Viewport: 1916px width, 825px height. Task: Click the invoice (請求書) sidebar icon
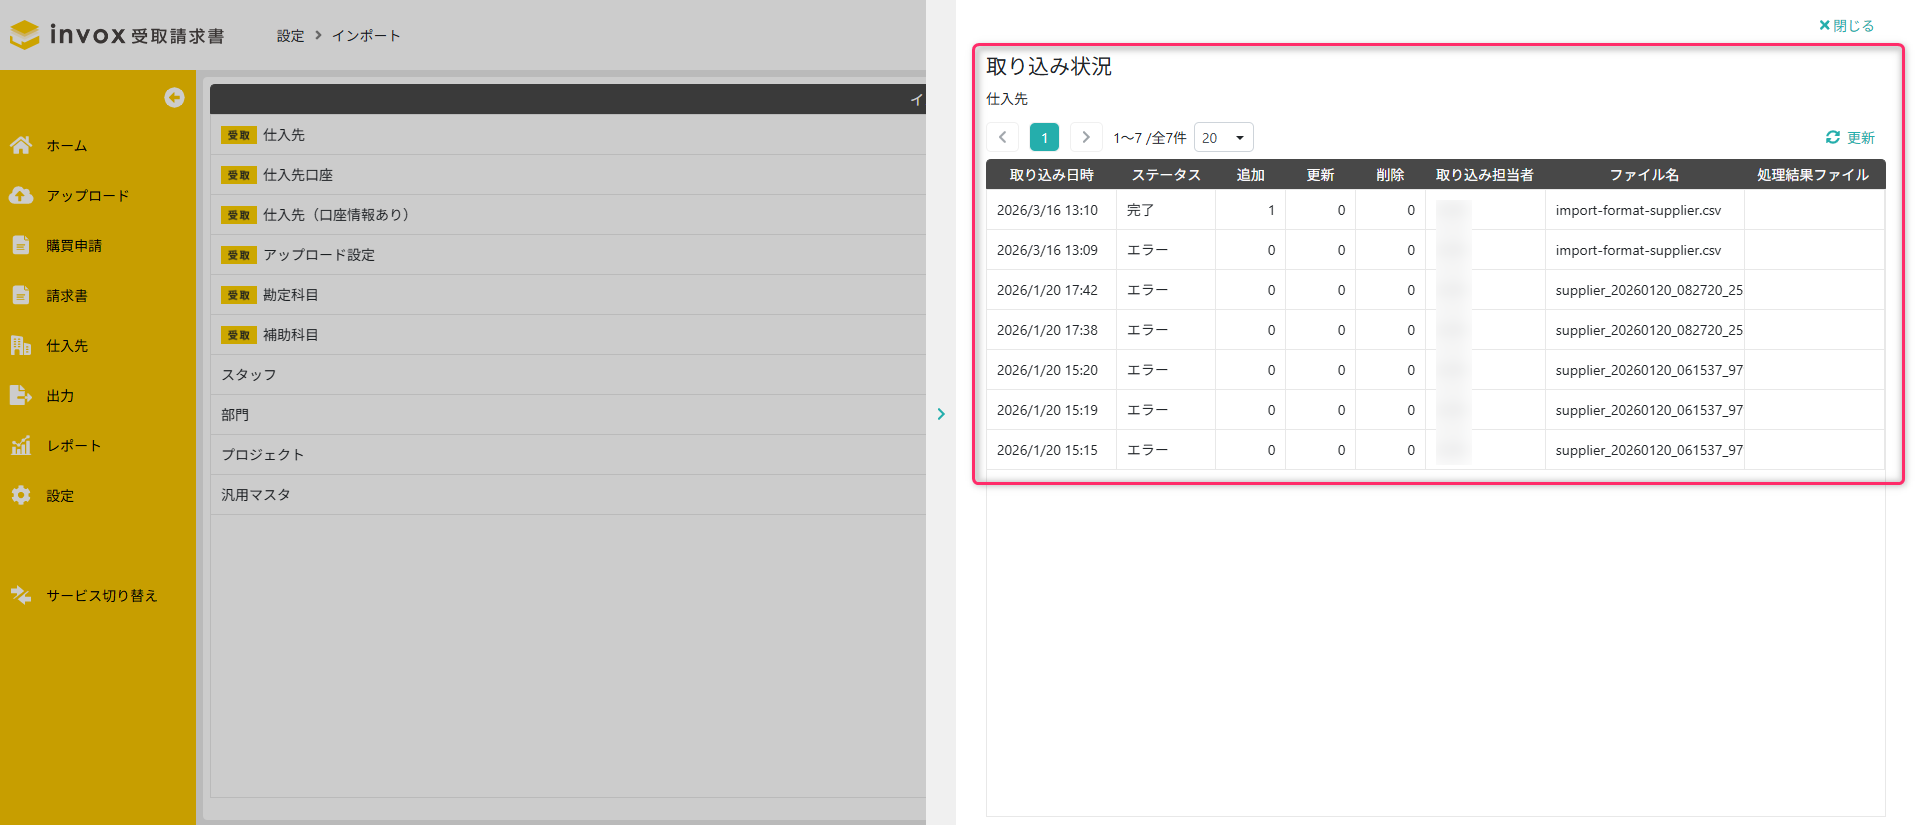[x=21, y=295]
